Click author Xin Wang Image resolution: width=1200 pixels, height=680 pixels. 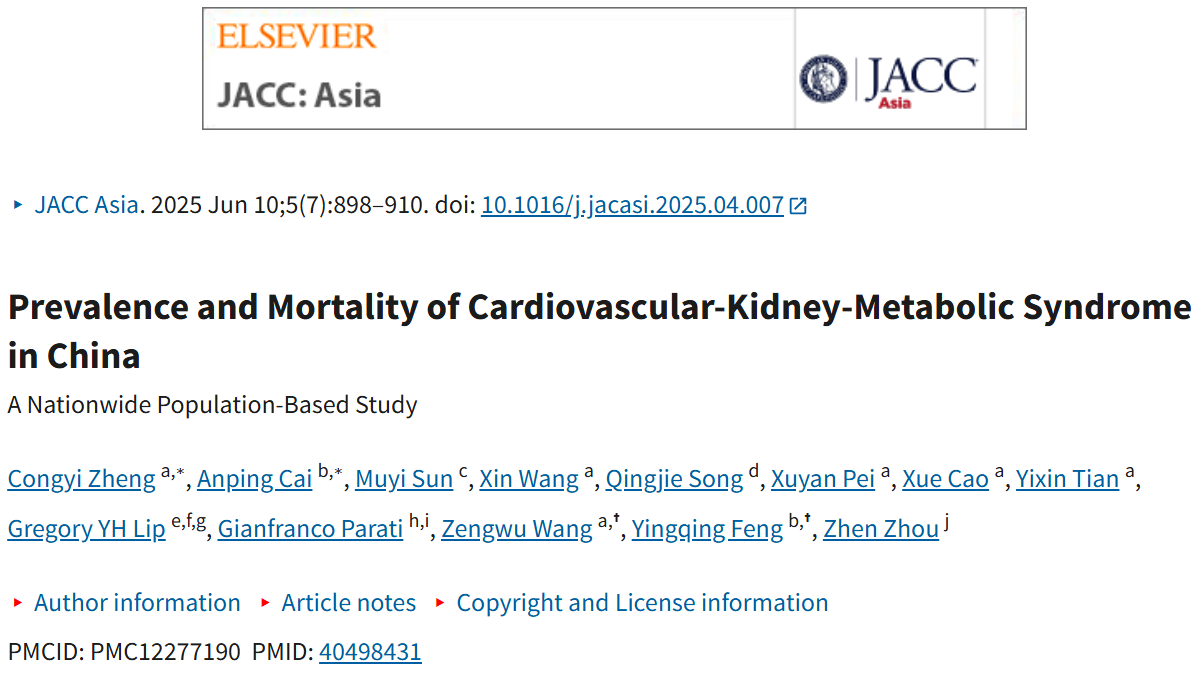point(529,479)
